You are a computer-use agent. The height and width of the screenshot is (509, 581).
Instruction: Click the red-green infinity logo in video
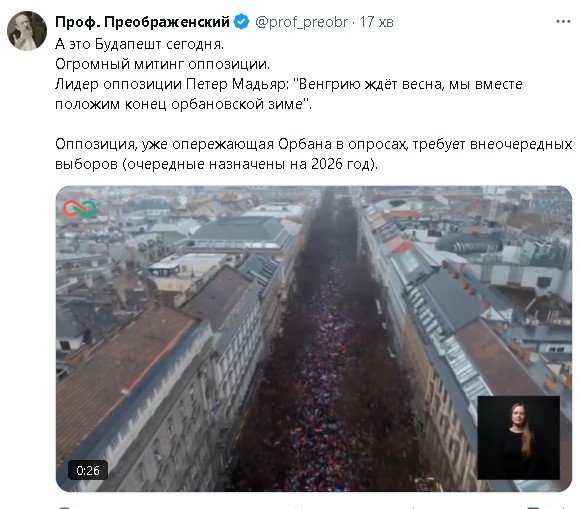point(80,209)
